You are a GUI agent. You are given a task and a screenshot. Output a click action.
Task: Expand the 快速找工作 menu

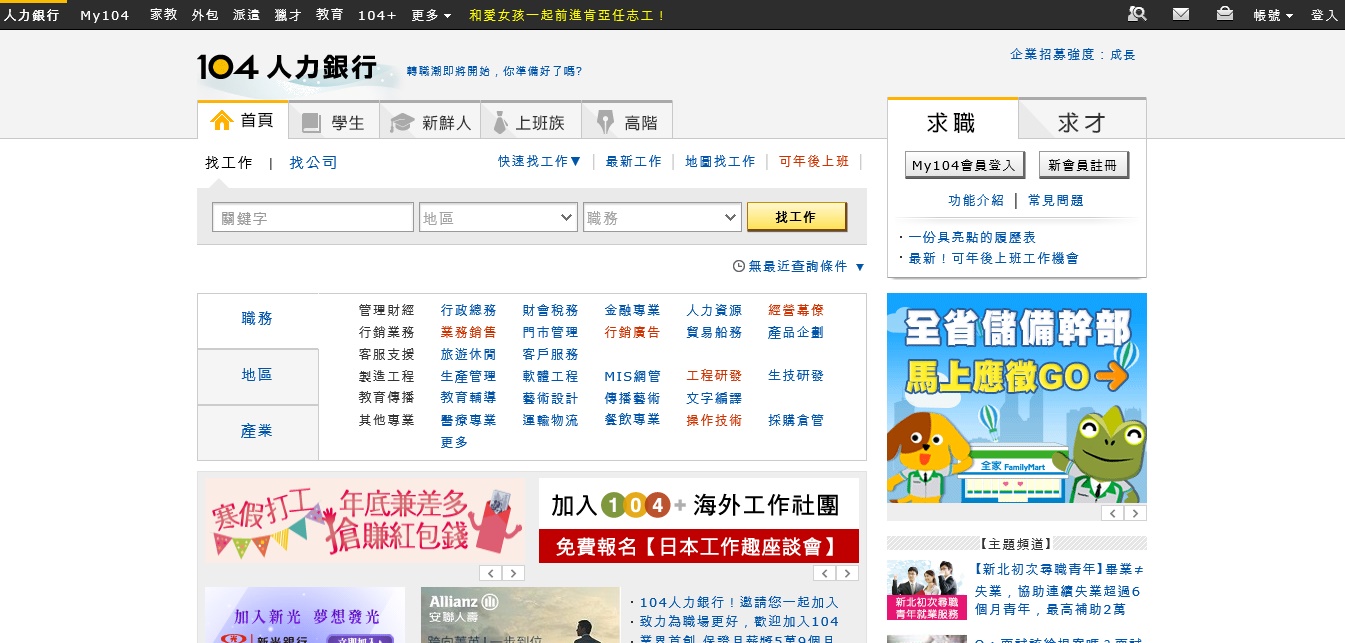point(538,161)
